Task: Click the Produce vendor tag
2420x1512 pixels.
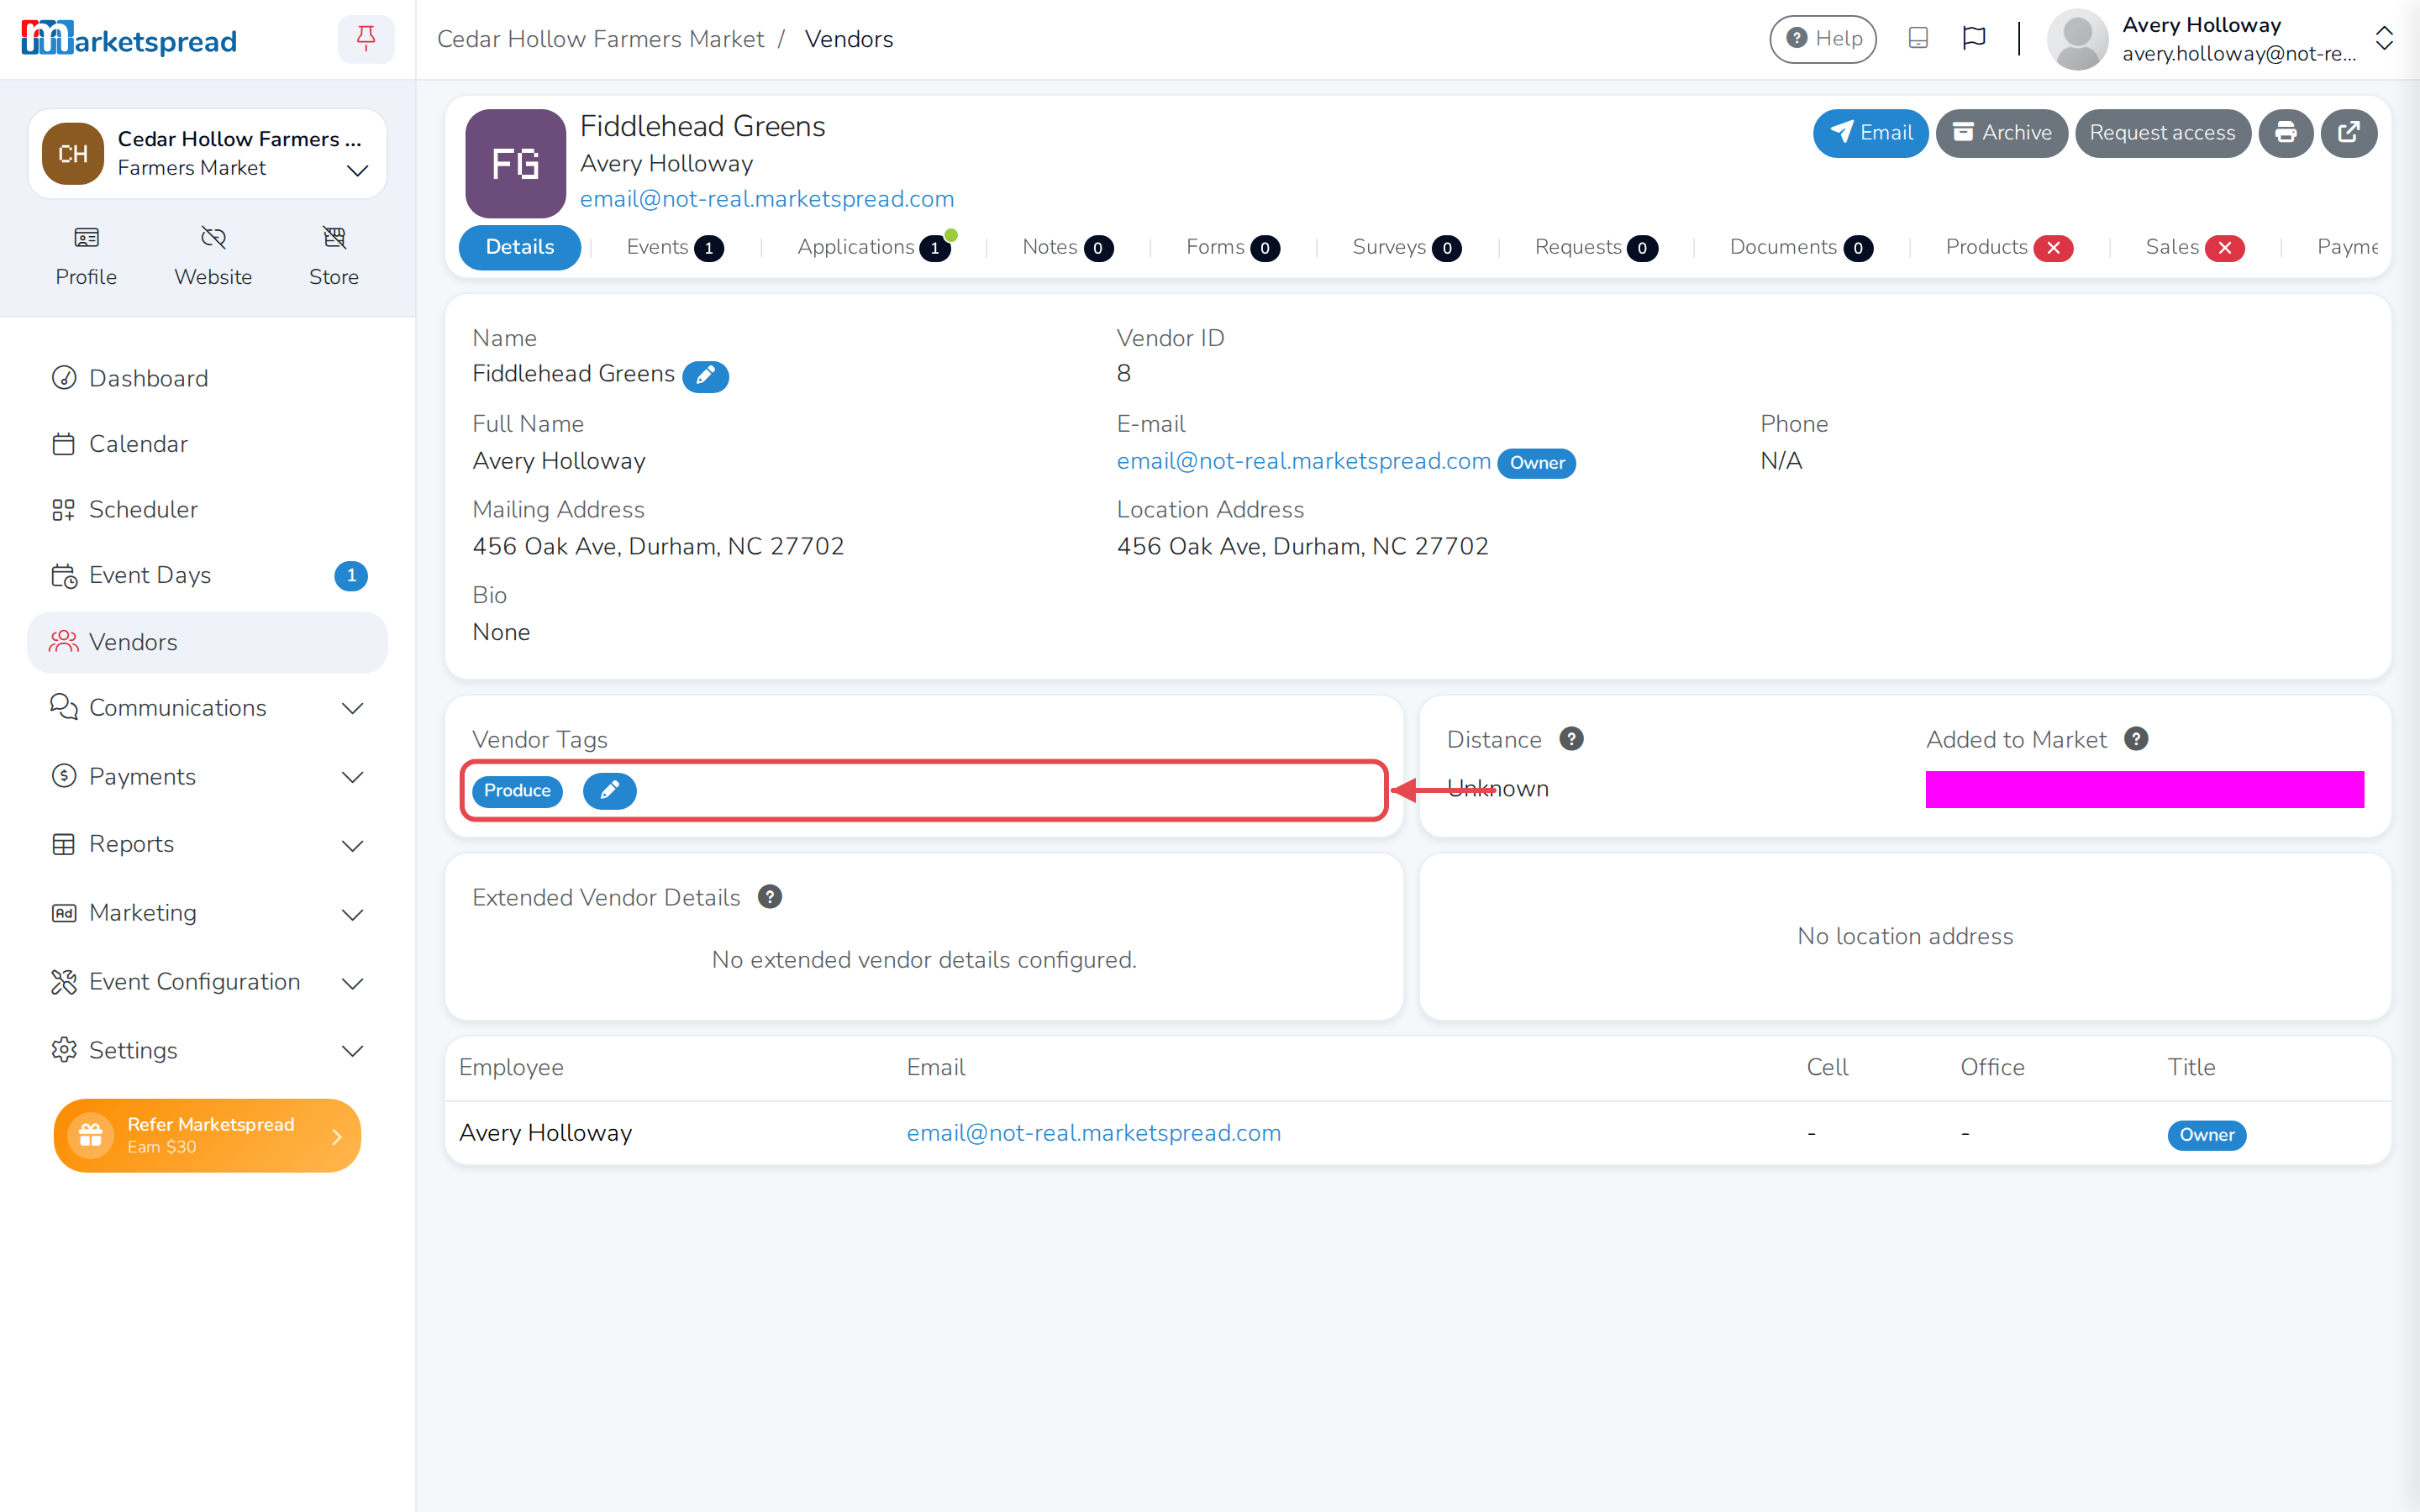Action: pos(517,790)
